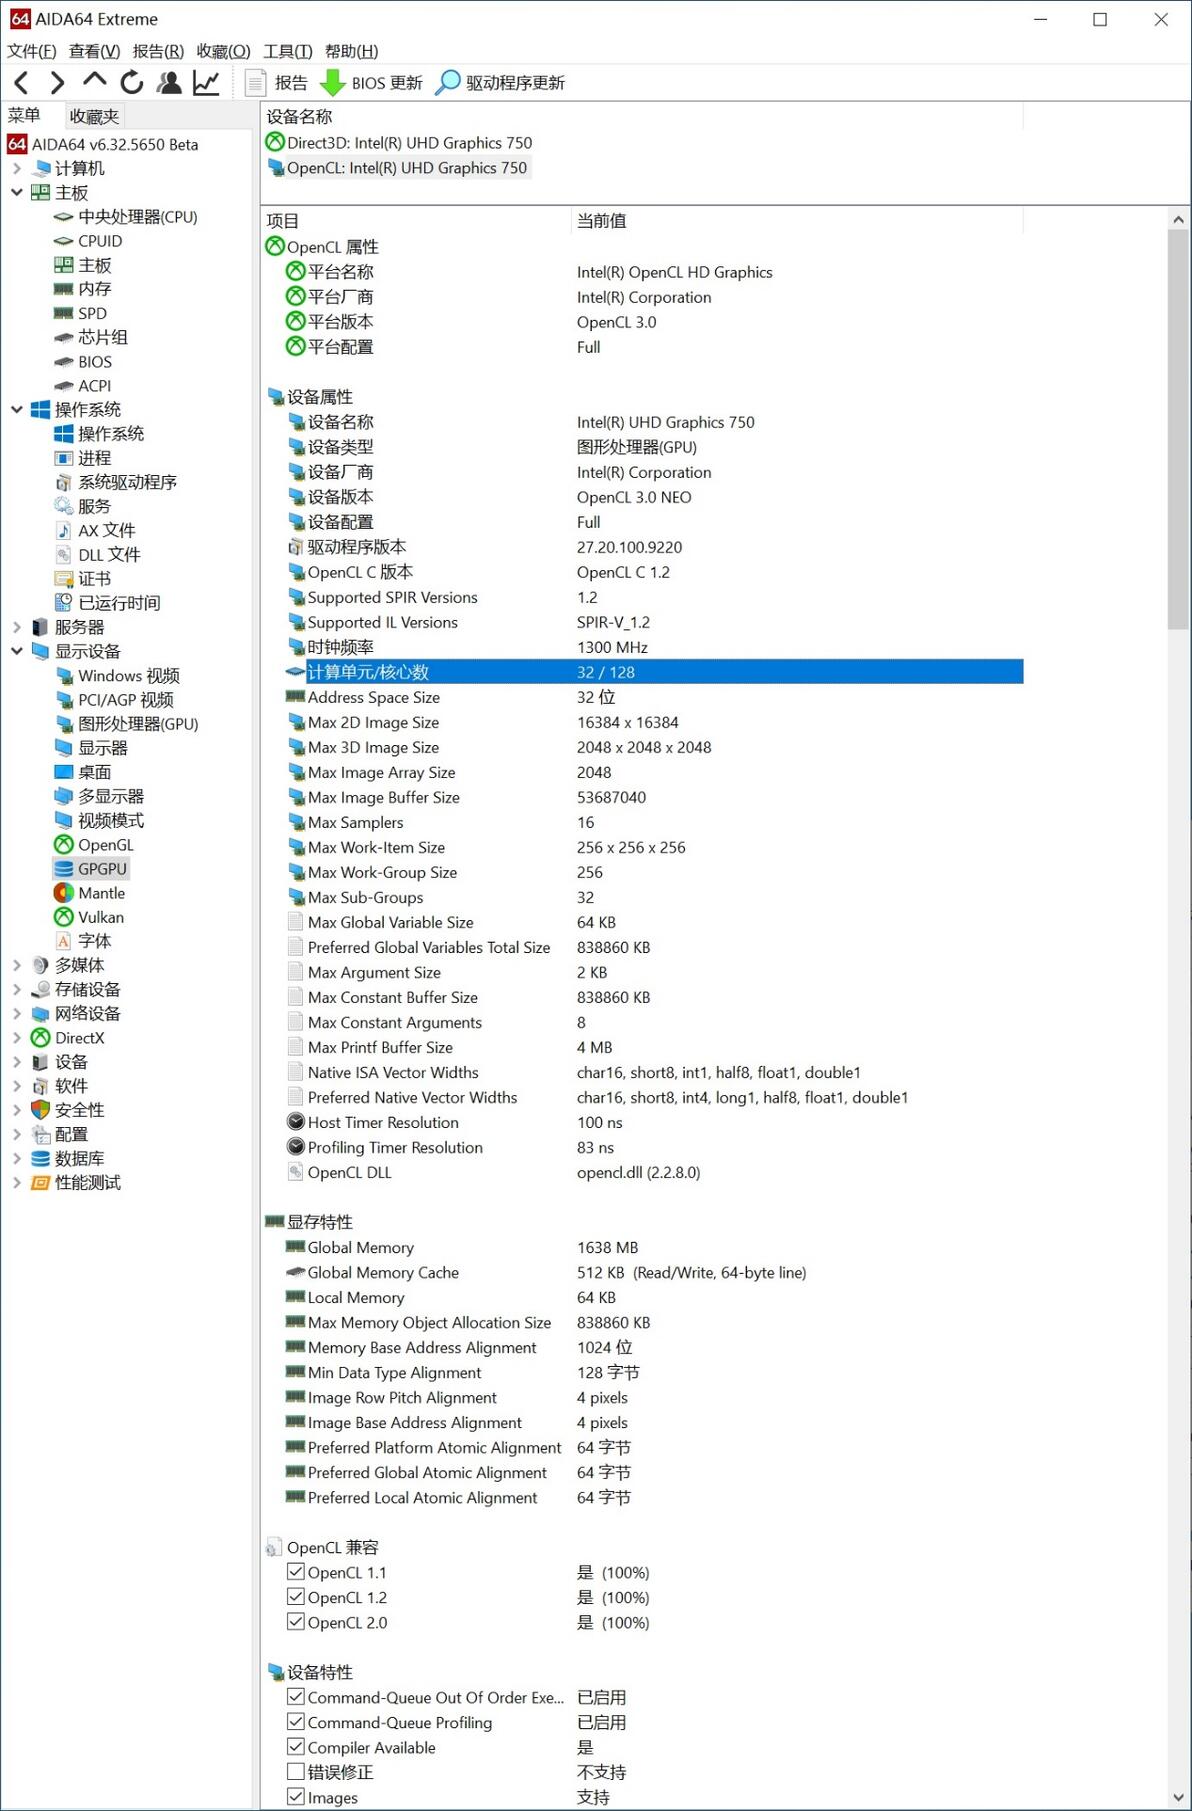
Task: Collapse the 显示设备 tree node
Action: [17, 651]
